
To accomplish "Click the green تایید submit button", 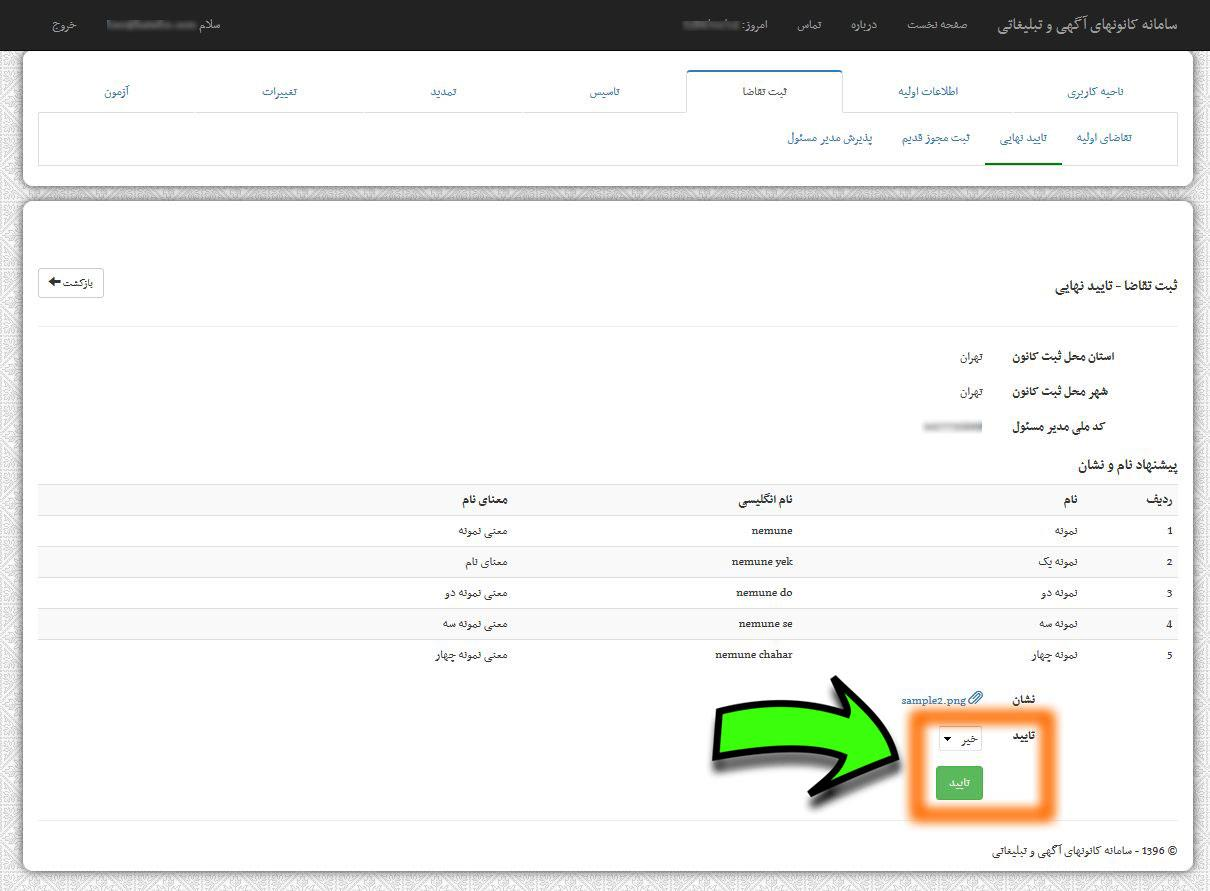I will tap(959, 783).
